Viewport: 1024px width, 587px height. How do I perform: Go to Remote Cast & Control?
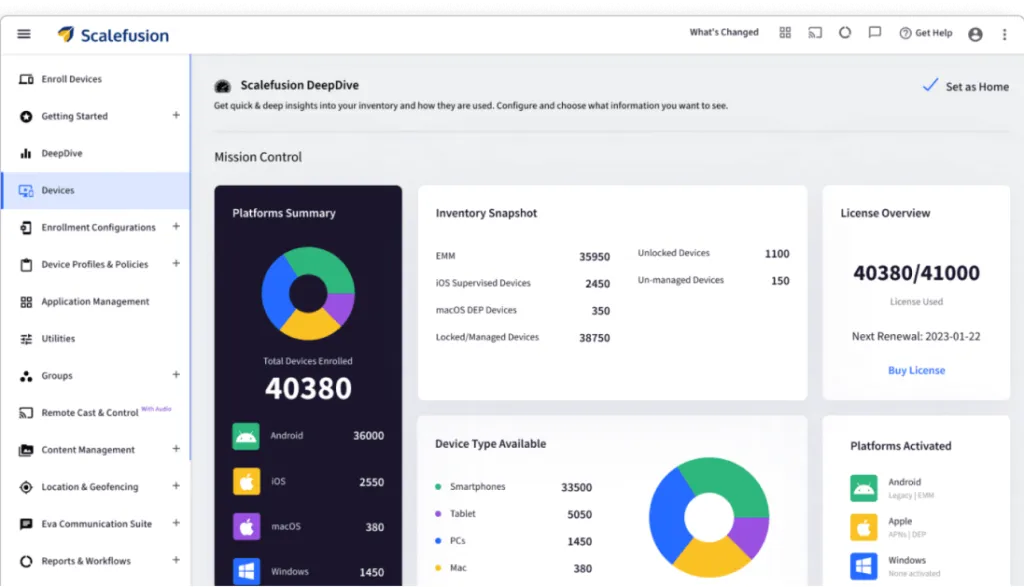pos(89,413)
